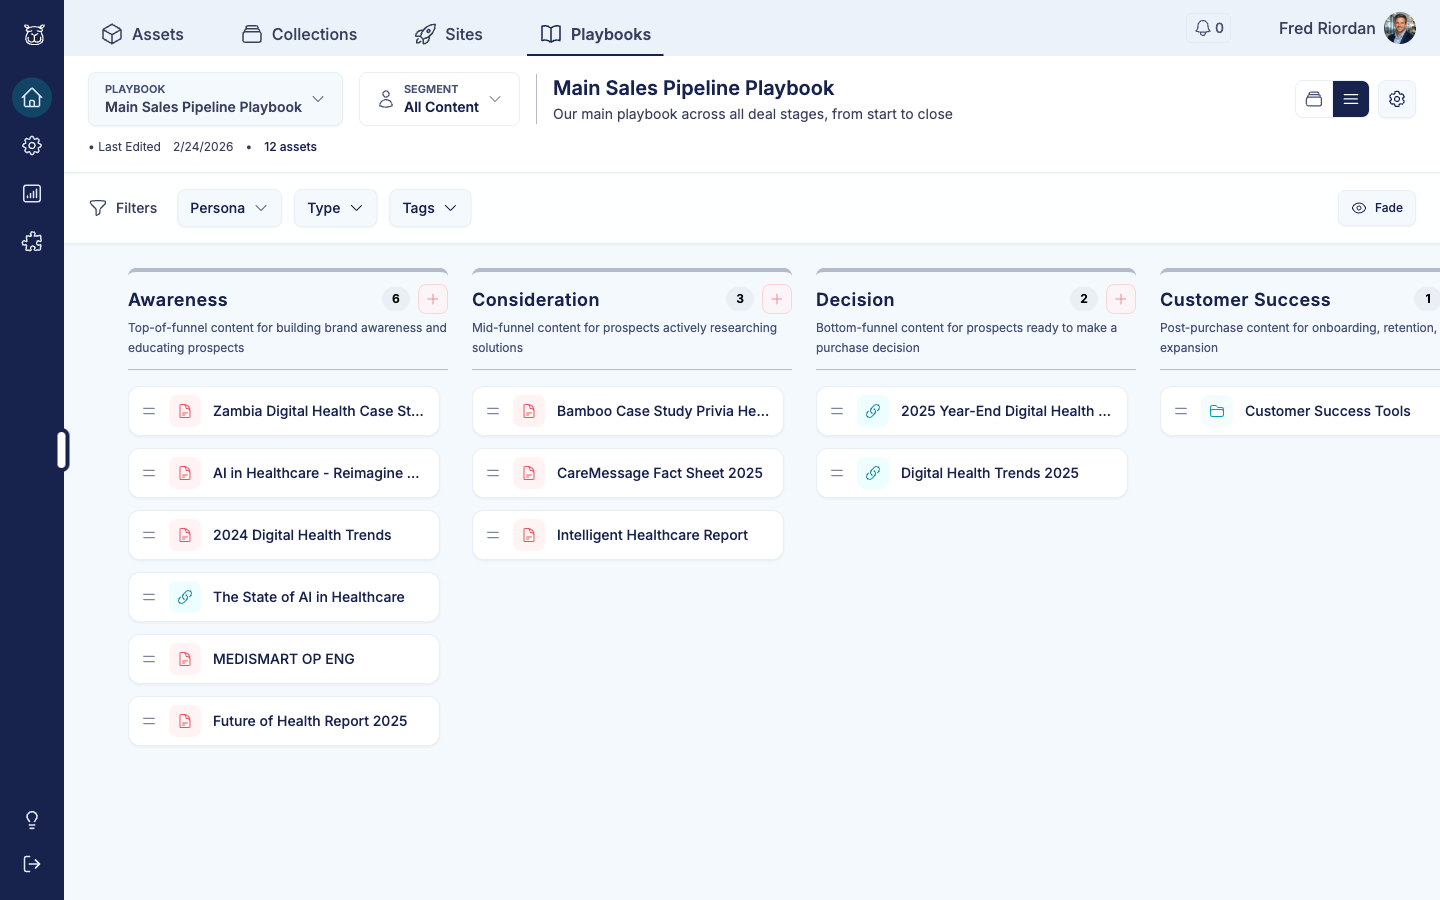Toggle the Fade visibility option
Image resolution: width=1440 pixels, height=900 pixels.
point(1377,208)
